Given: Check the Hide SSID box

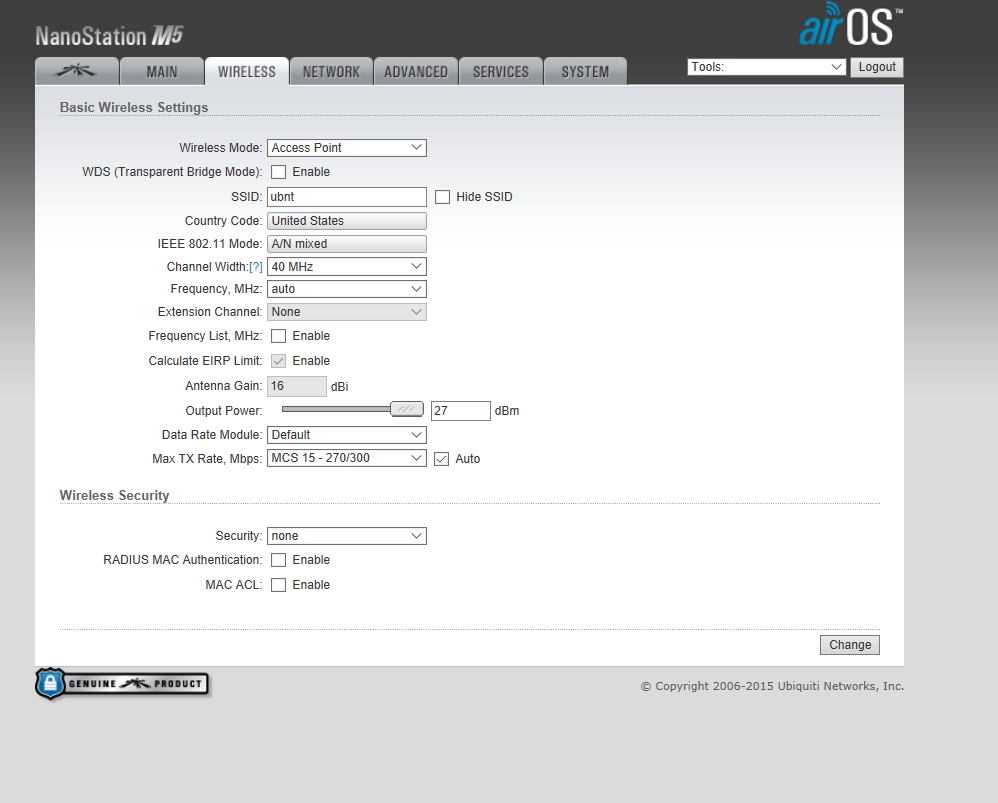Looking at the screenshot, I should (443, 197).
